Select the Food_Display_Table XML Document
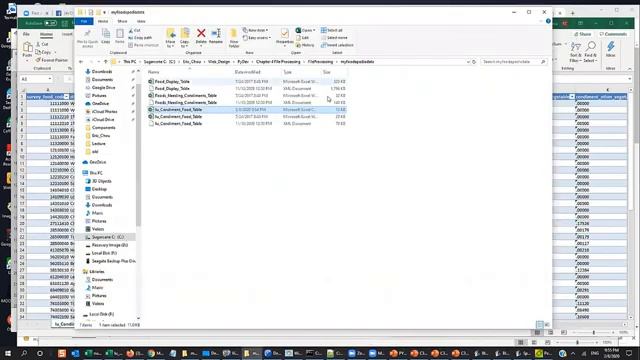640x360 pixels. pyautogui.click(x=247, y=89)
